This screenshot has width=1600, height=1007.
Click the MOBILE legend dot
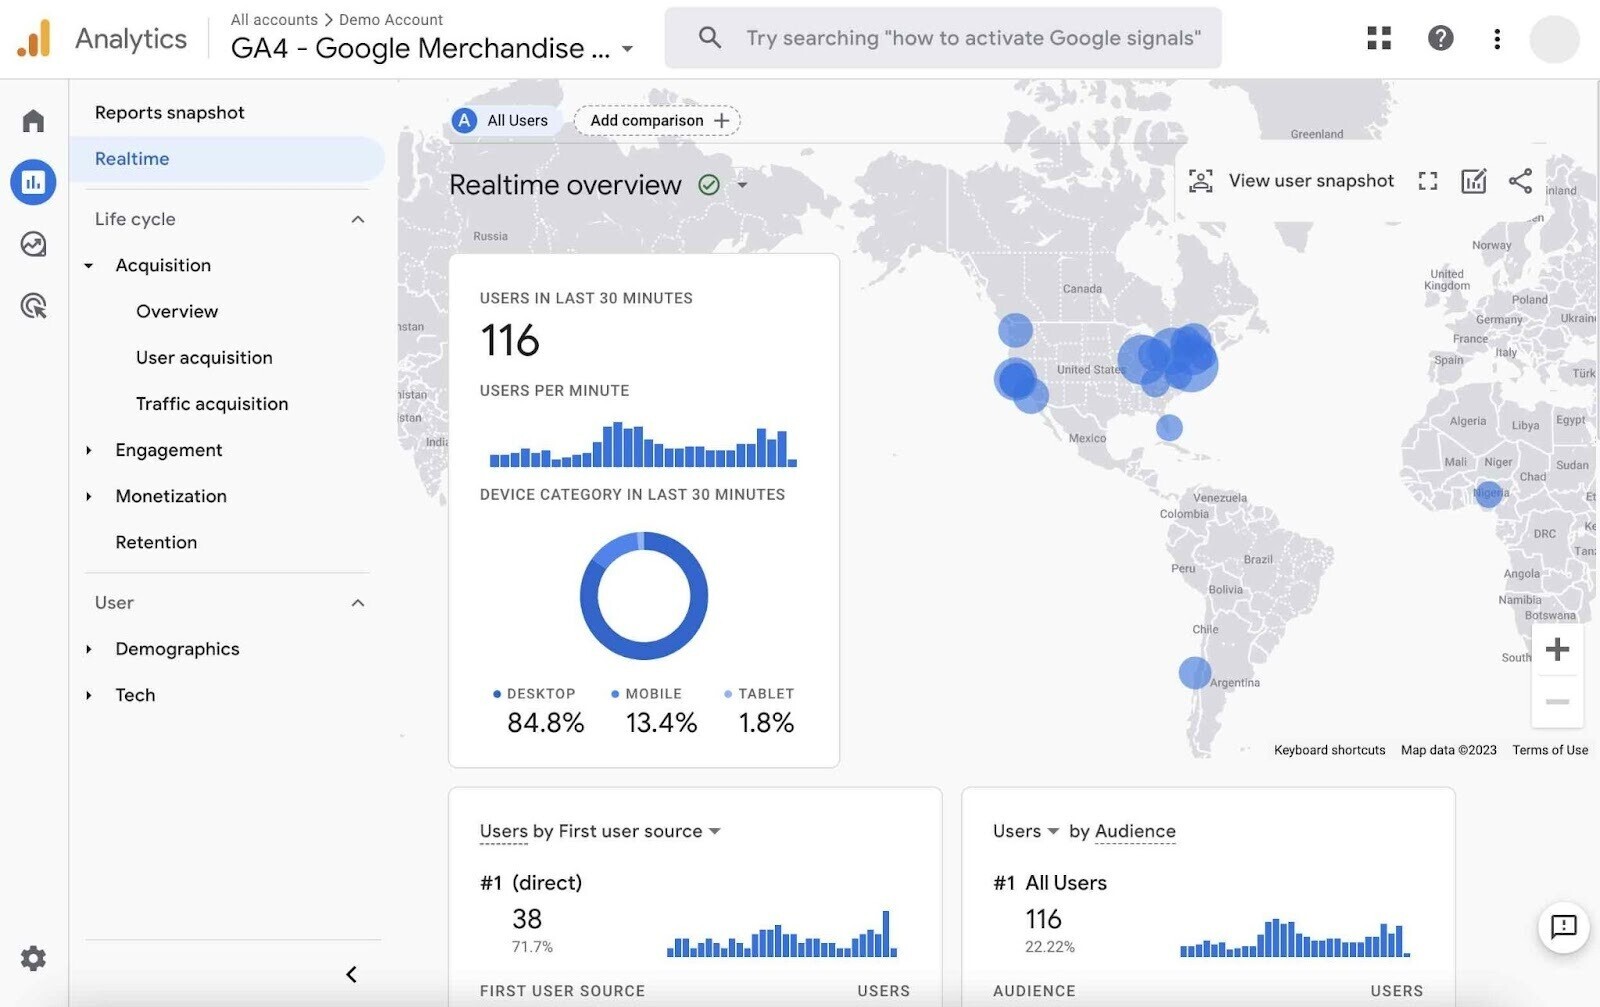tap(615, 694)
